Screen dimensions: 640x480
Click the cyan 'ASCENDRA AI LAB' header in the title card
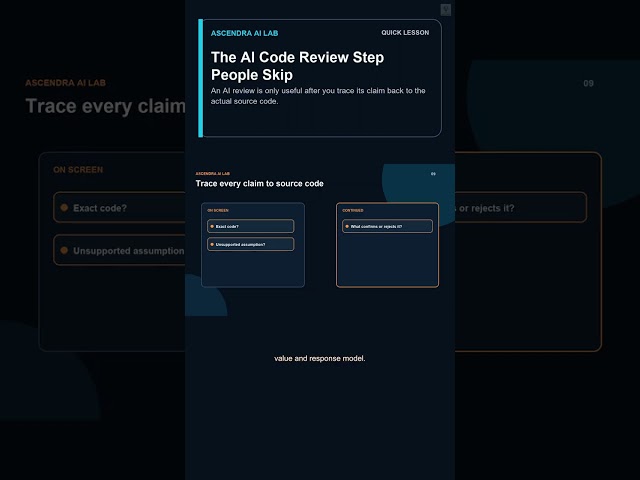tap(244, 33)
